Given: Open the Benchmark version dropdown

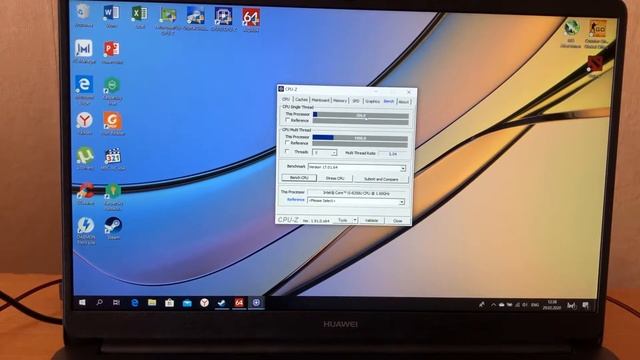Looking at the screenshot, I should click(357, 168).
